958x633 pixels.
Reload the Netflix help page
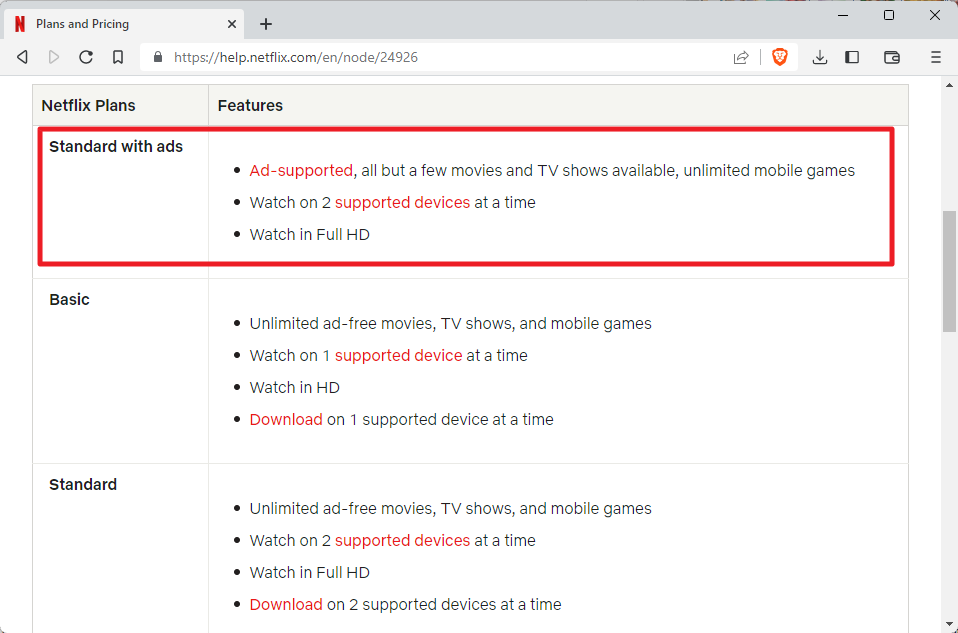(x=86, y=58)
